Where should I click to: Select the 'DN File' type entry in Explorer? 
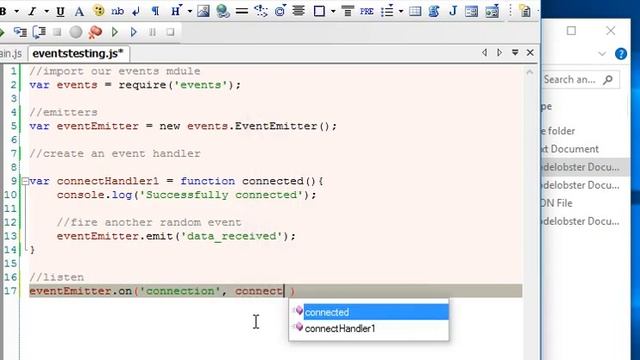556,203
